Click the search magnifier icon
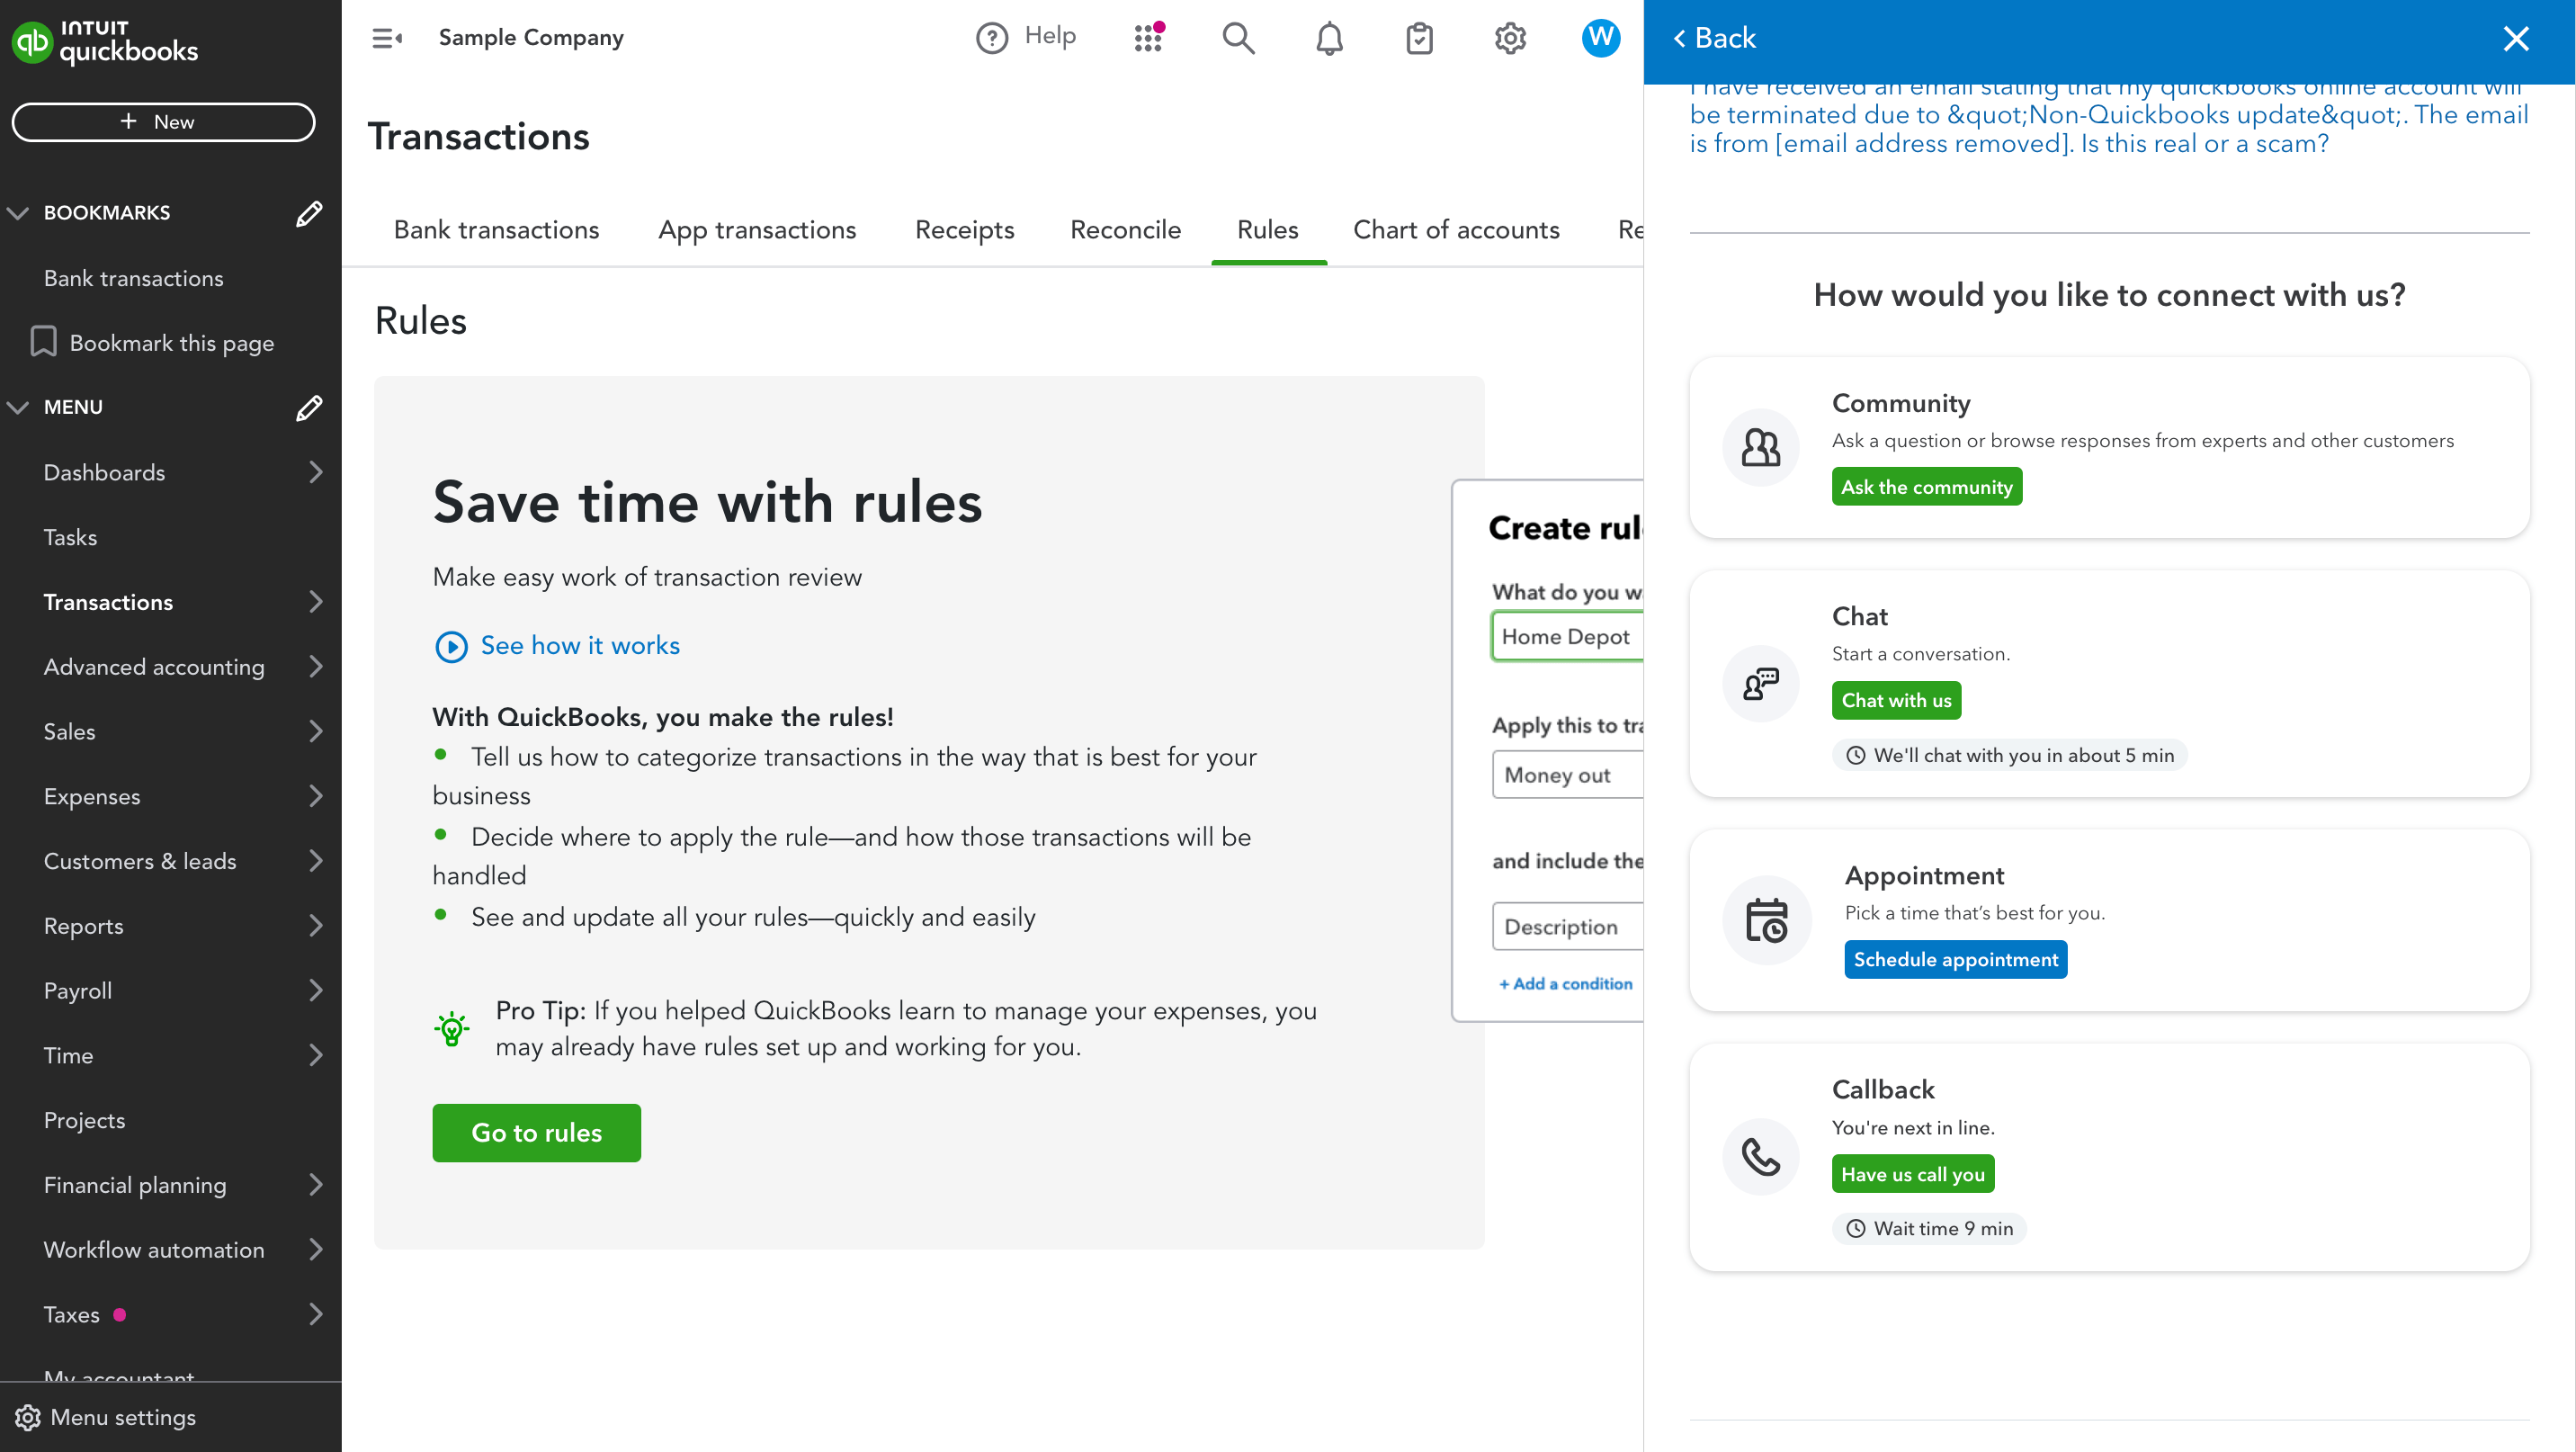This screenshot has width=2576, height=1452. tap(1238, 38)
